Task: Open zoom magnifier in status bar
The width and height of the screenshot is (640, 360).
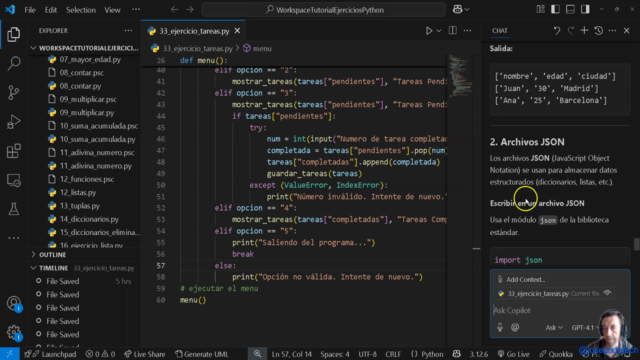Action: [x=258, y=354]
